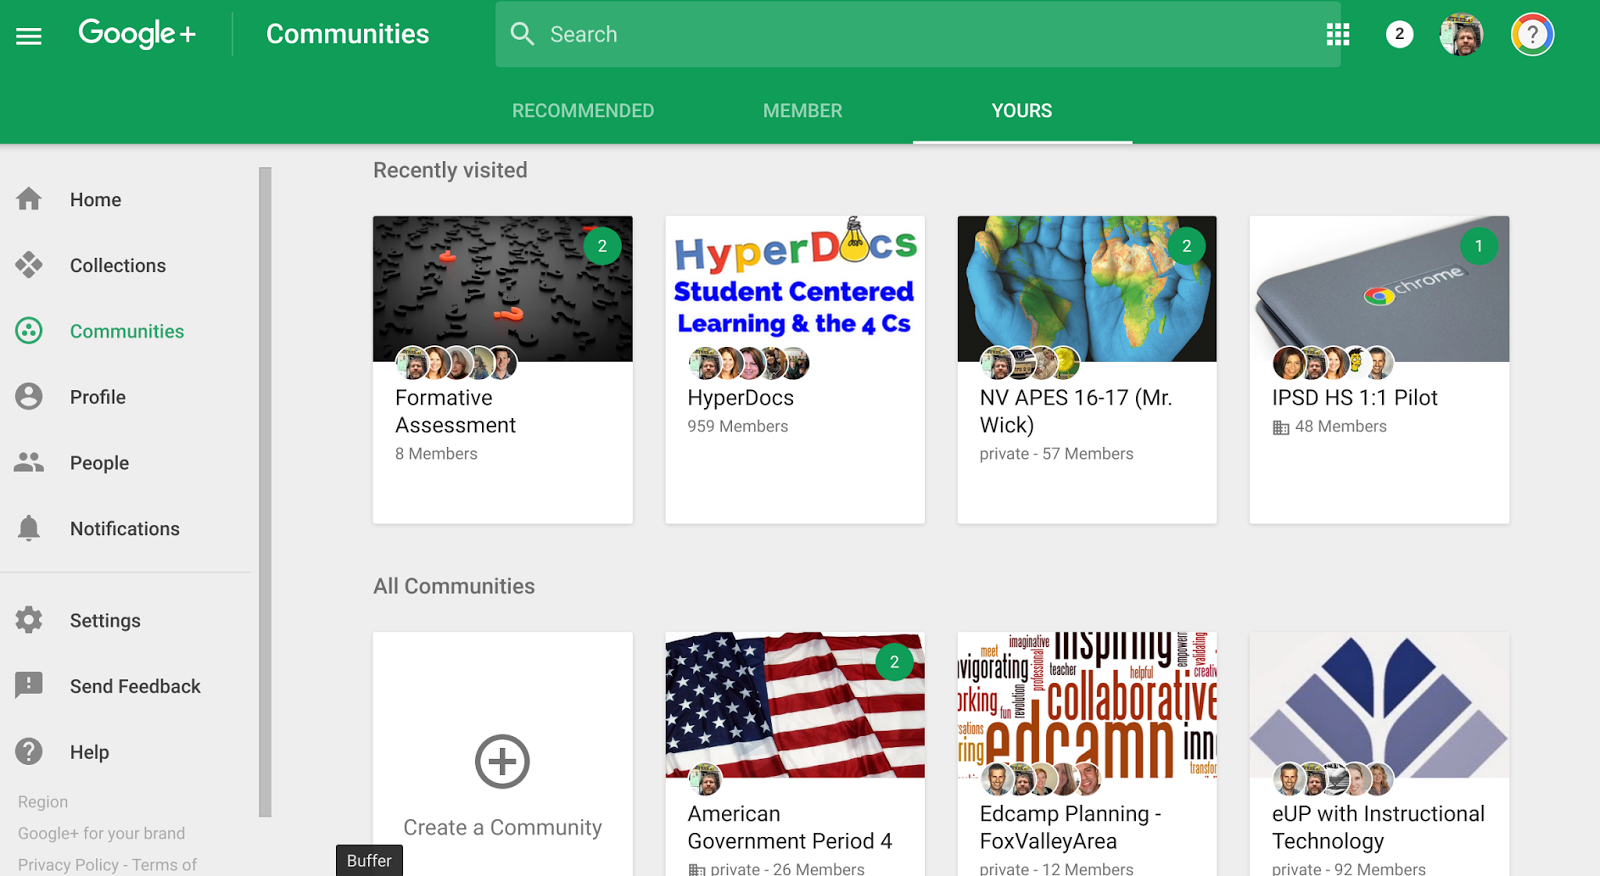
Task: Click the 959 Members text
Action: point(738,426)
